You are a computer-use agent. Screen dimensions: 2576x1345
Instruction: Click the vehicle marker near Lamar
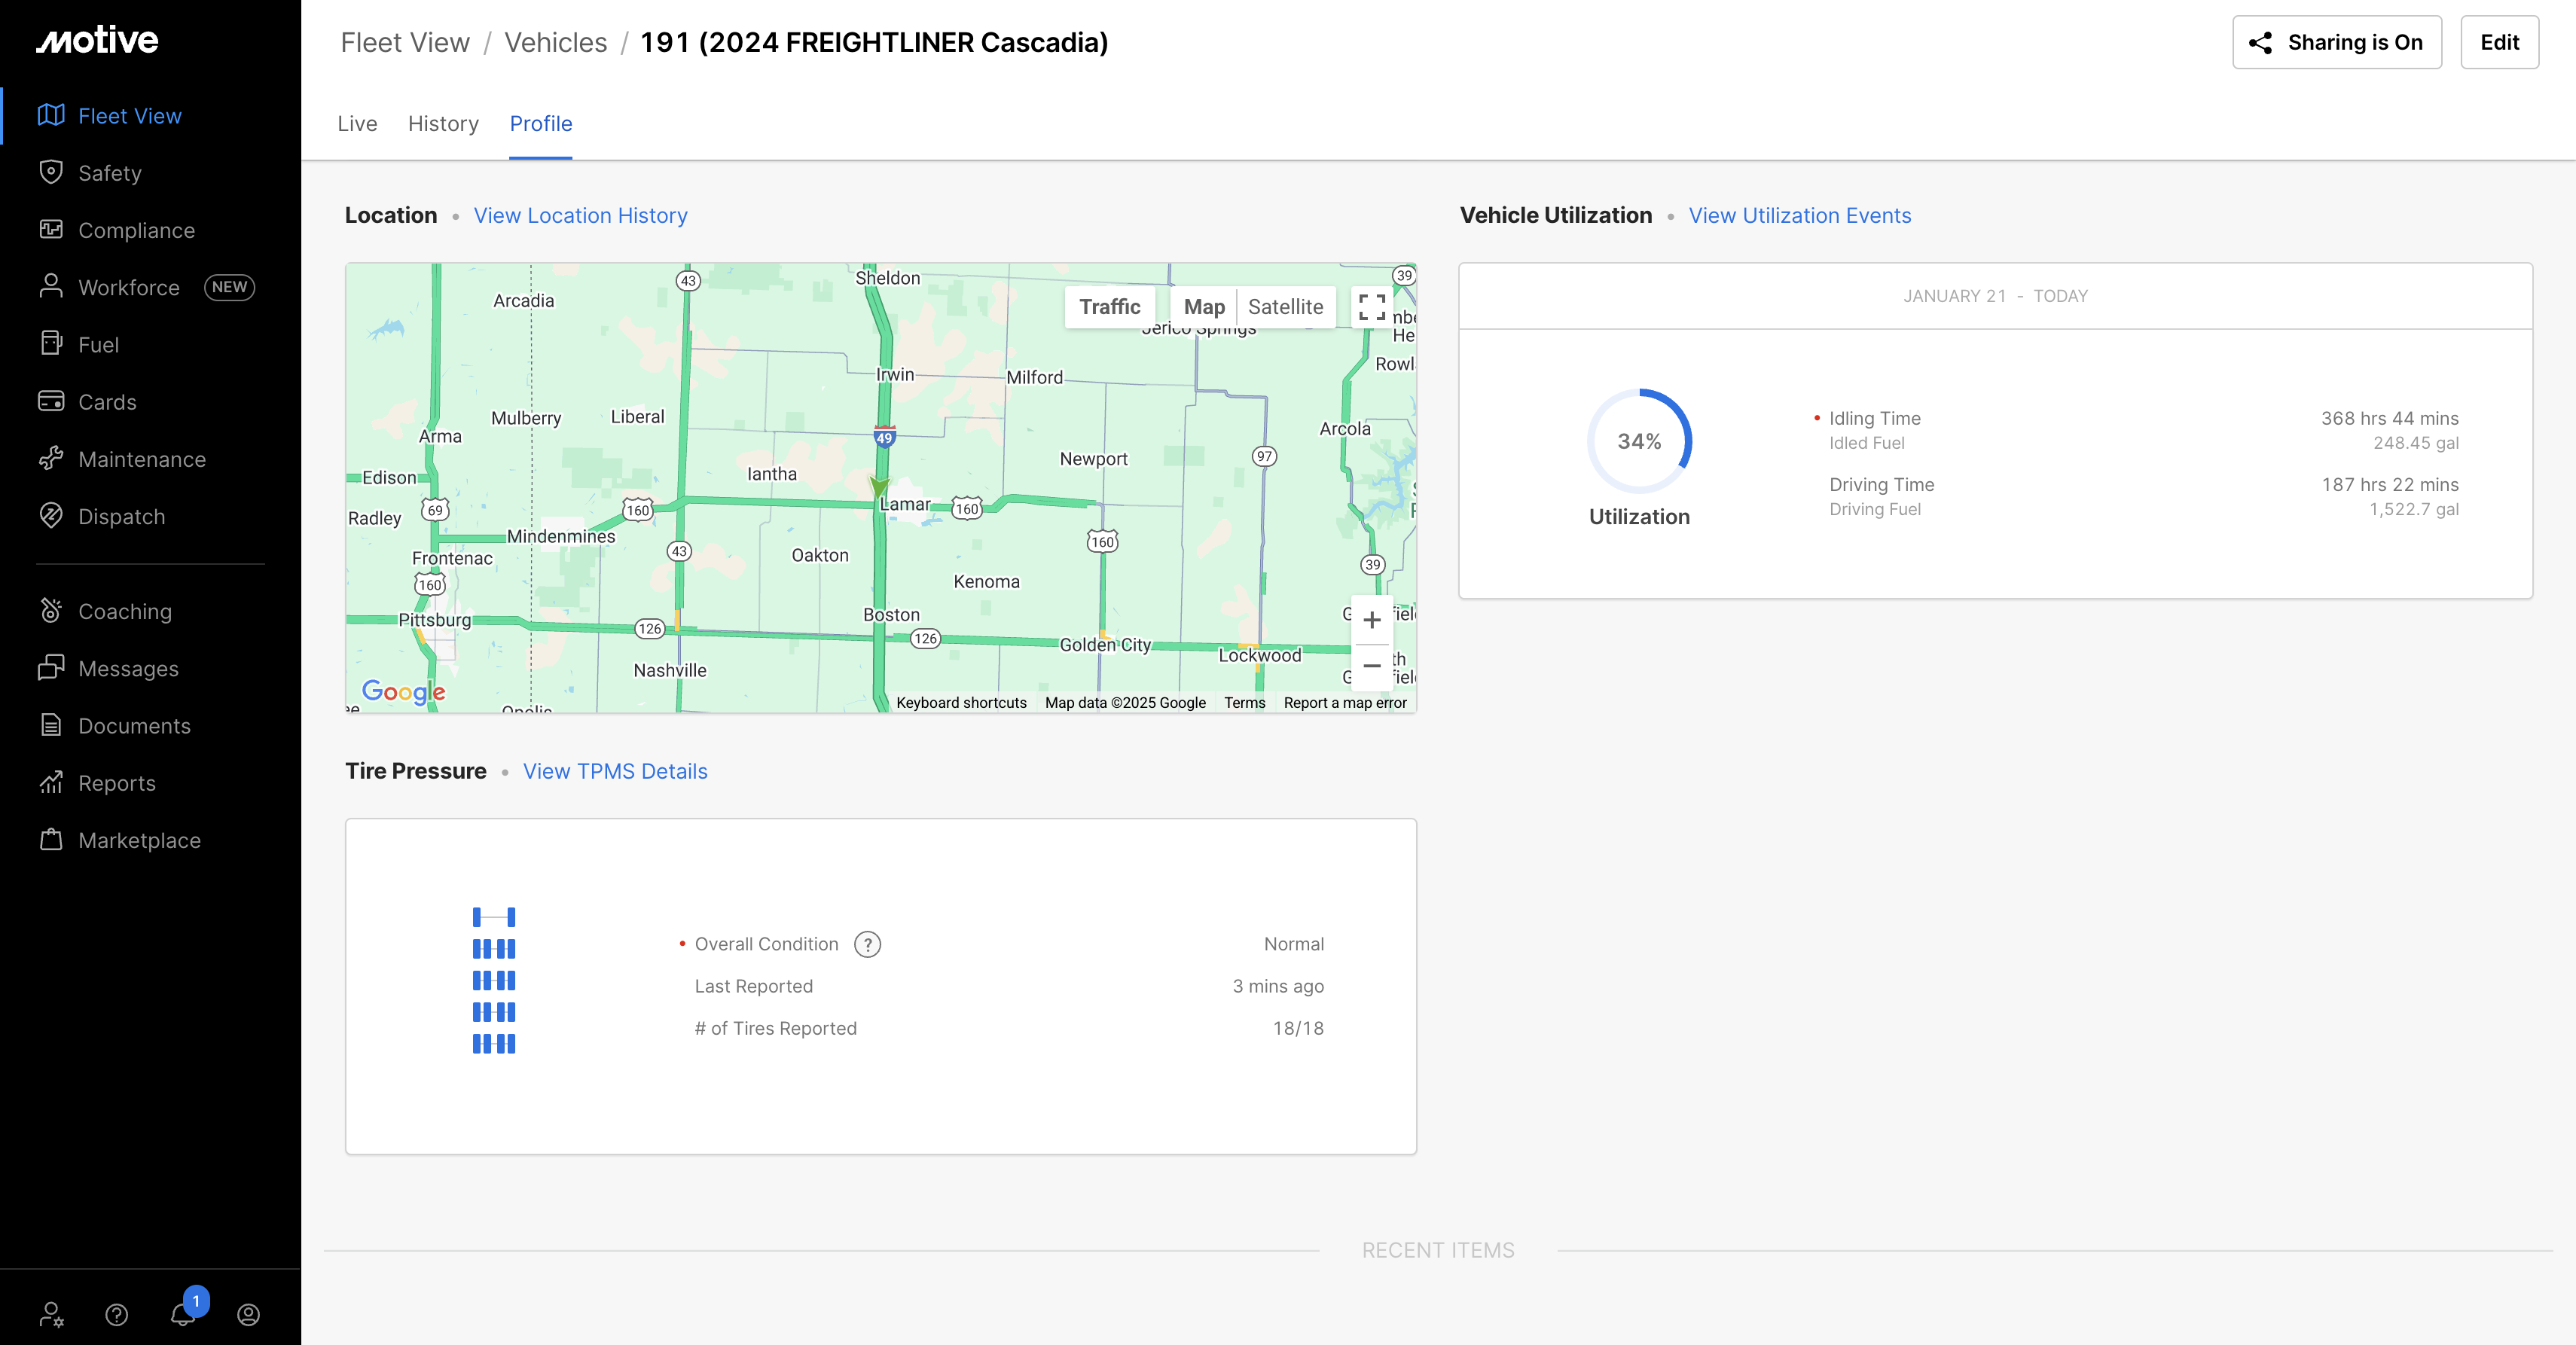pos(879,487)
